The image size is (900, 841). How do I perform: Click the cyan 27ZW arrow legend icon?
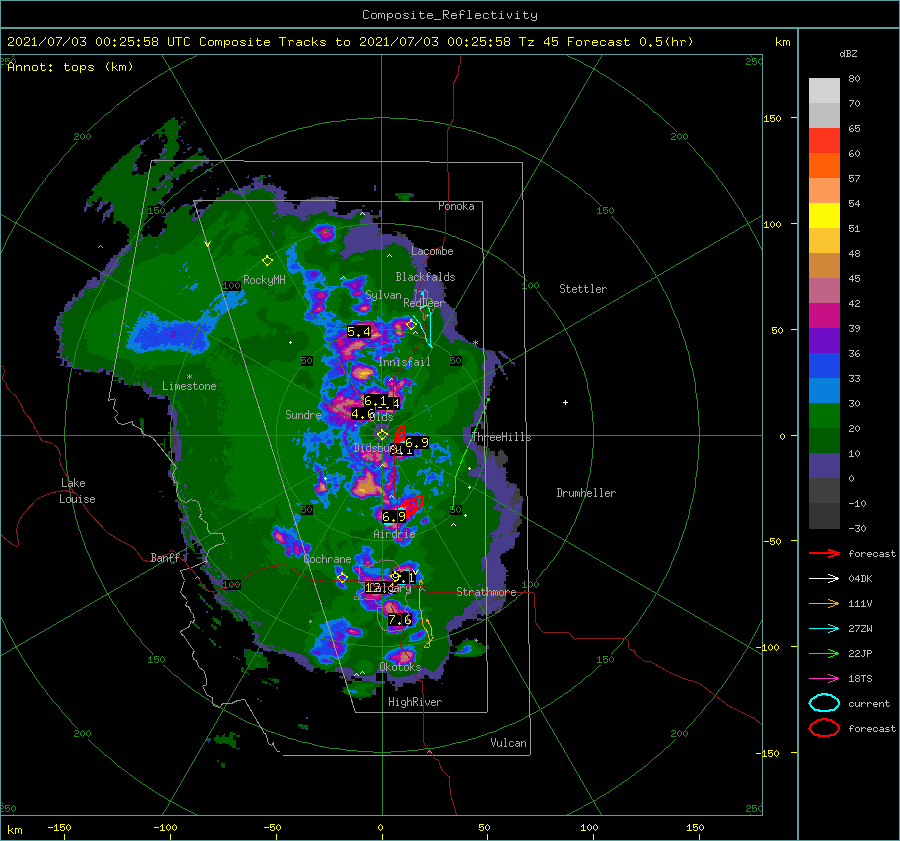pos(824,629)
